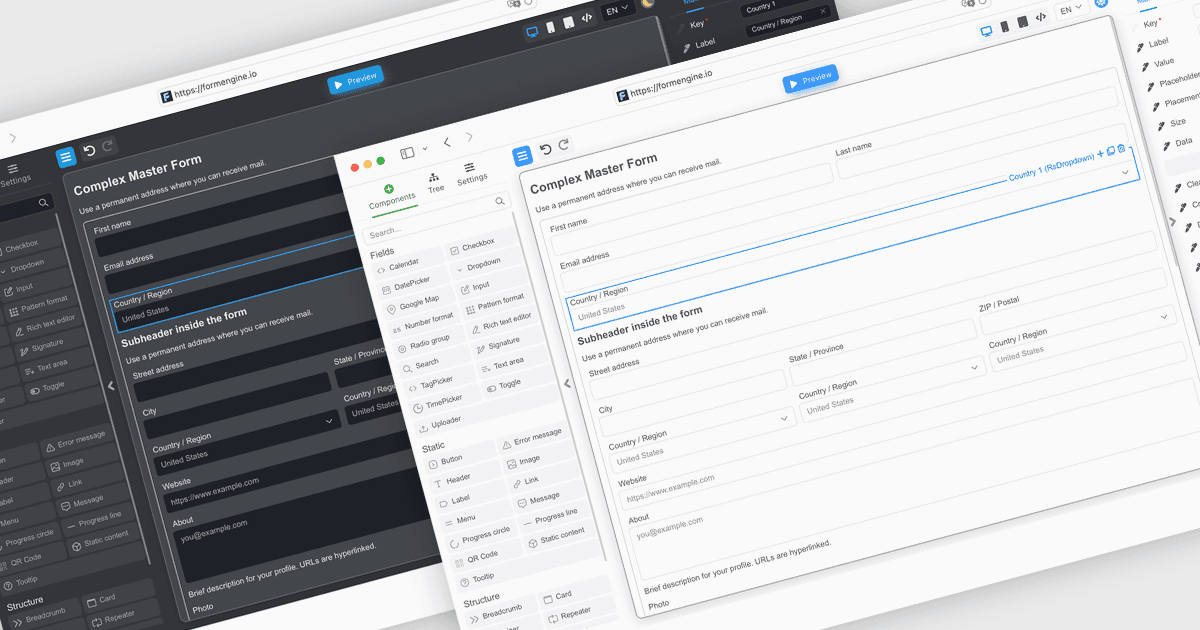Click the plus icon next to Country 1 (RsDropdown)
Screen dimensions: 1200x630
1101,154
